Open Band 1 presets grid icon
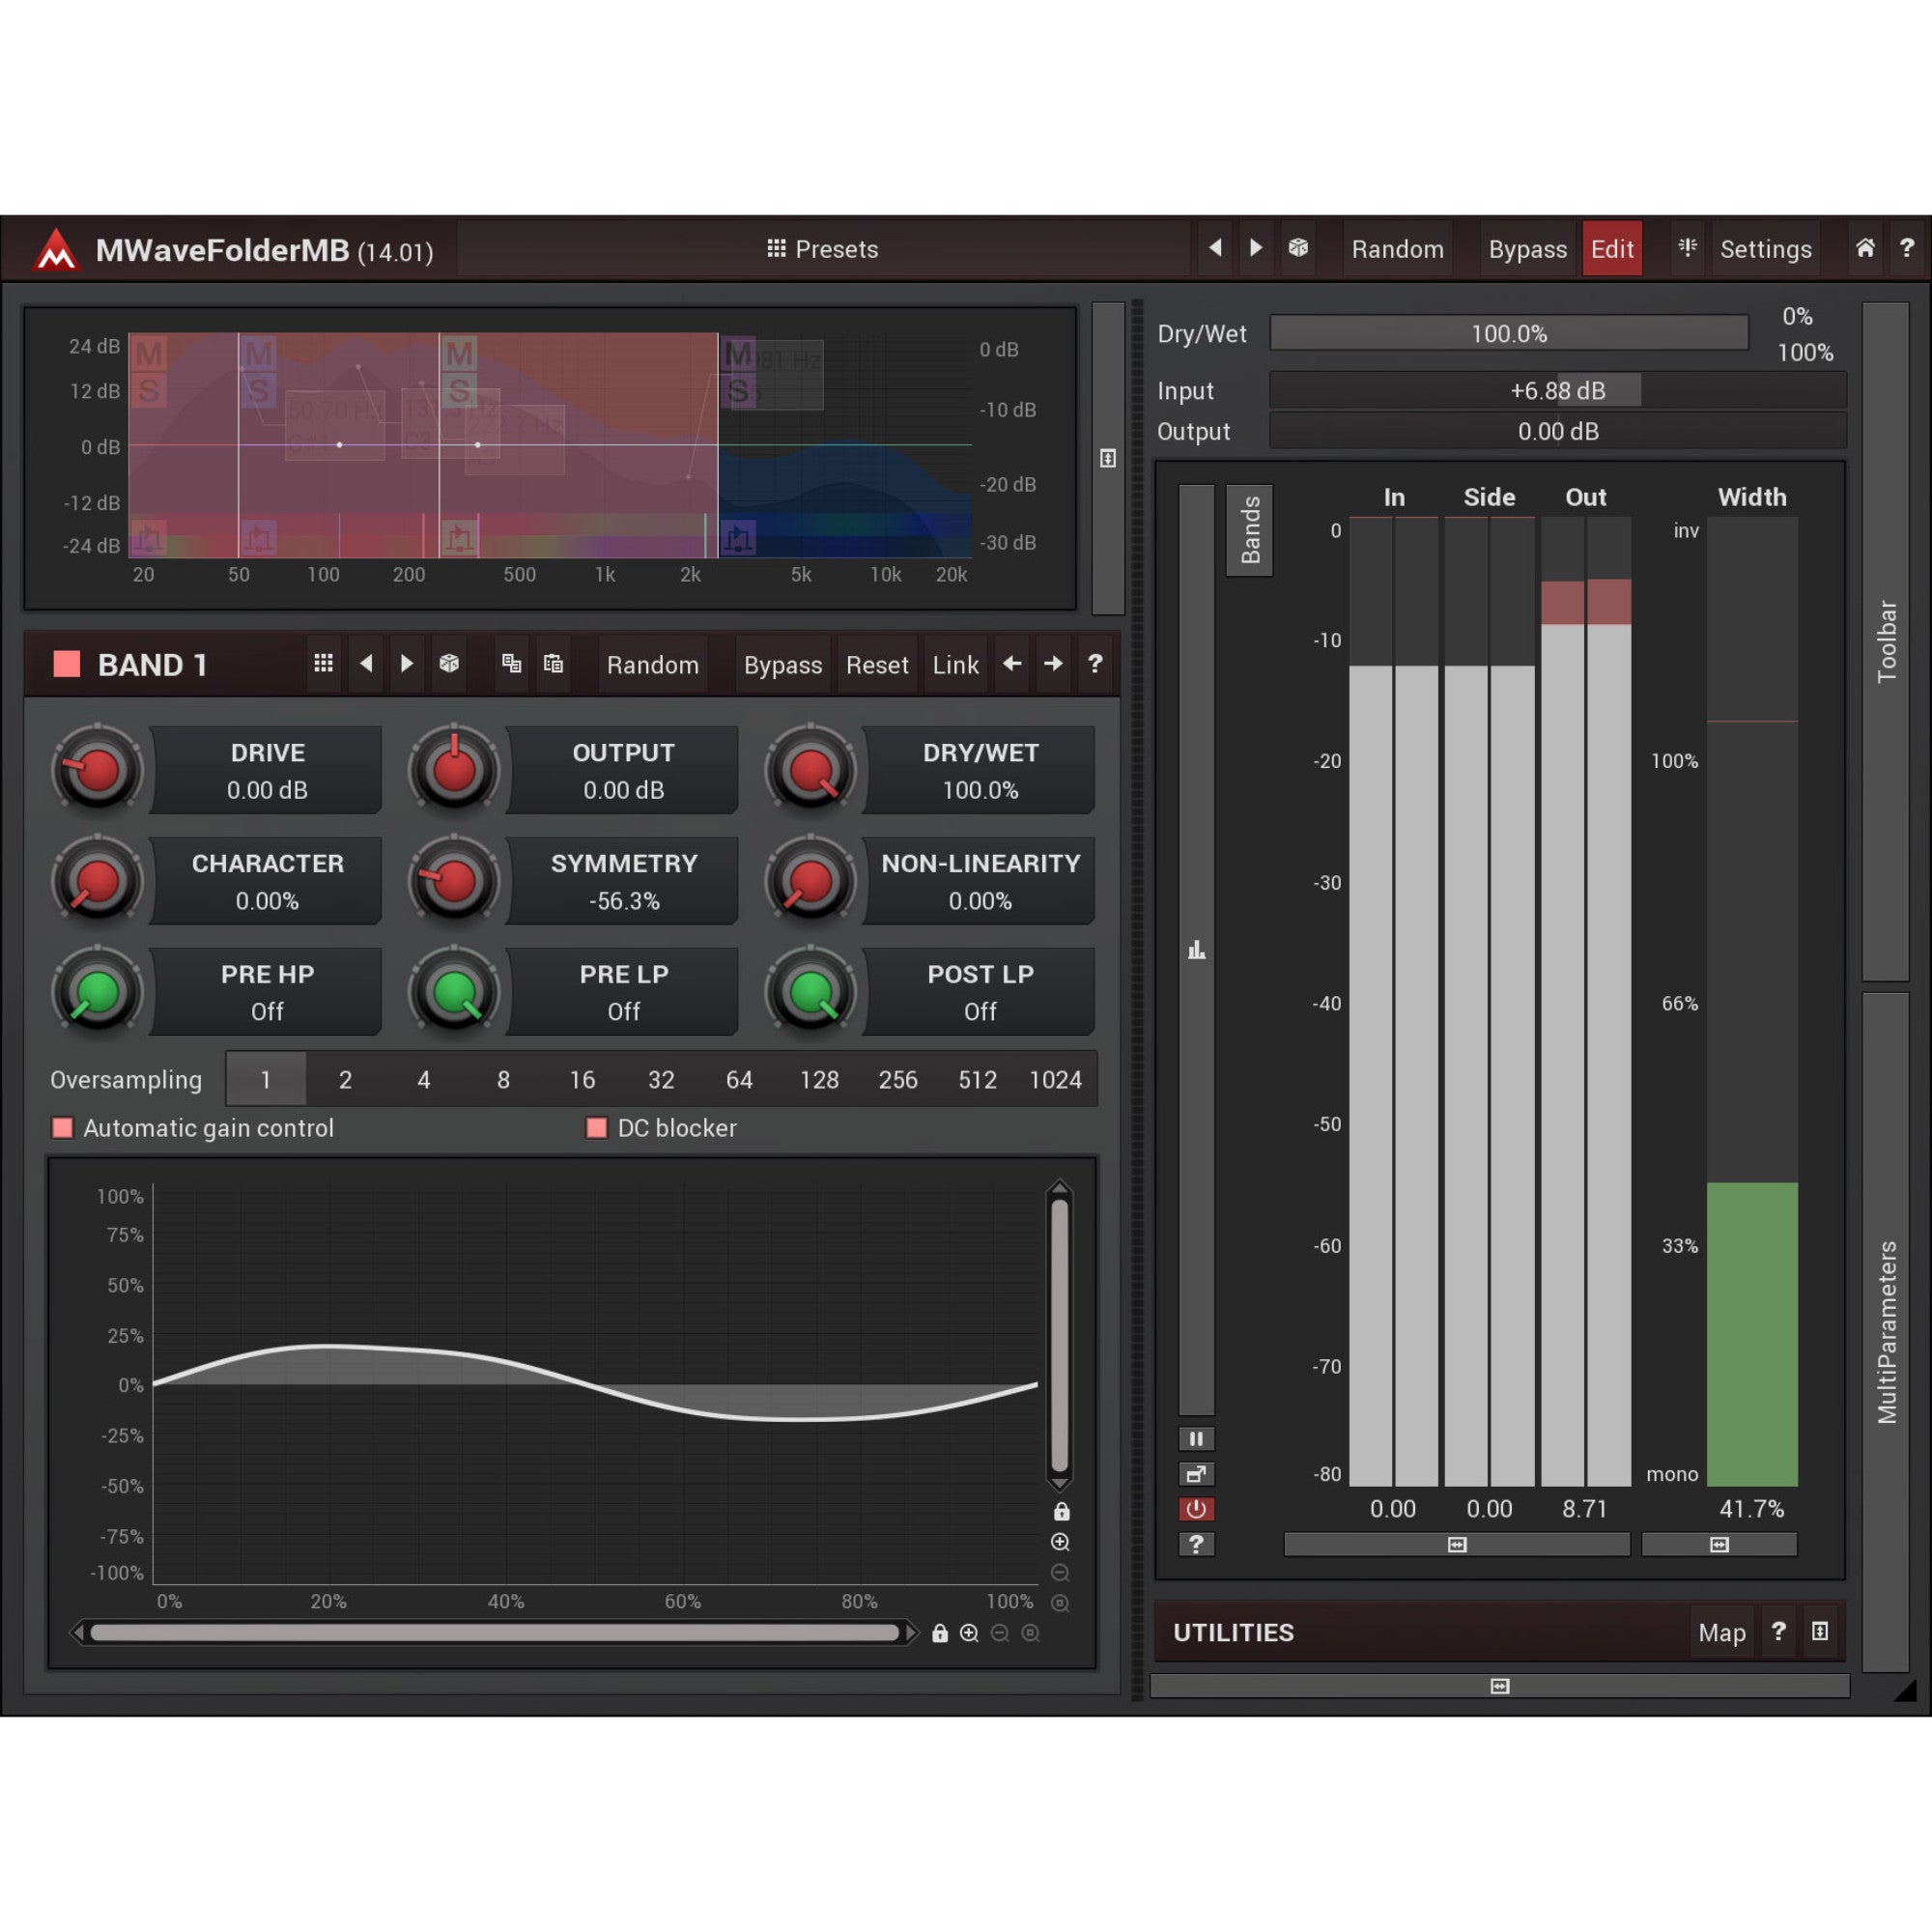Image resolution: width=1932 pixels, height=1932 pixels. [323, 664]
